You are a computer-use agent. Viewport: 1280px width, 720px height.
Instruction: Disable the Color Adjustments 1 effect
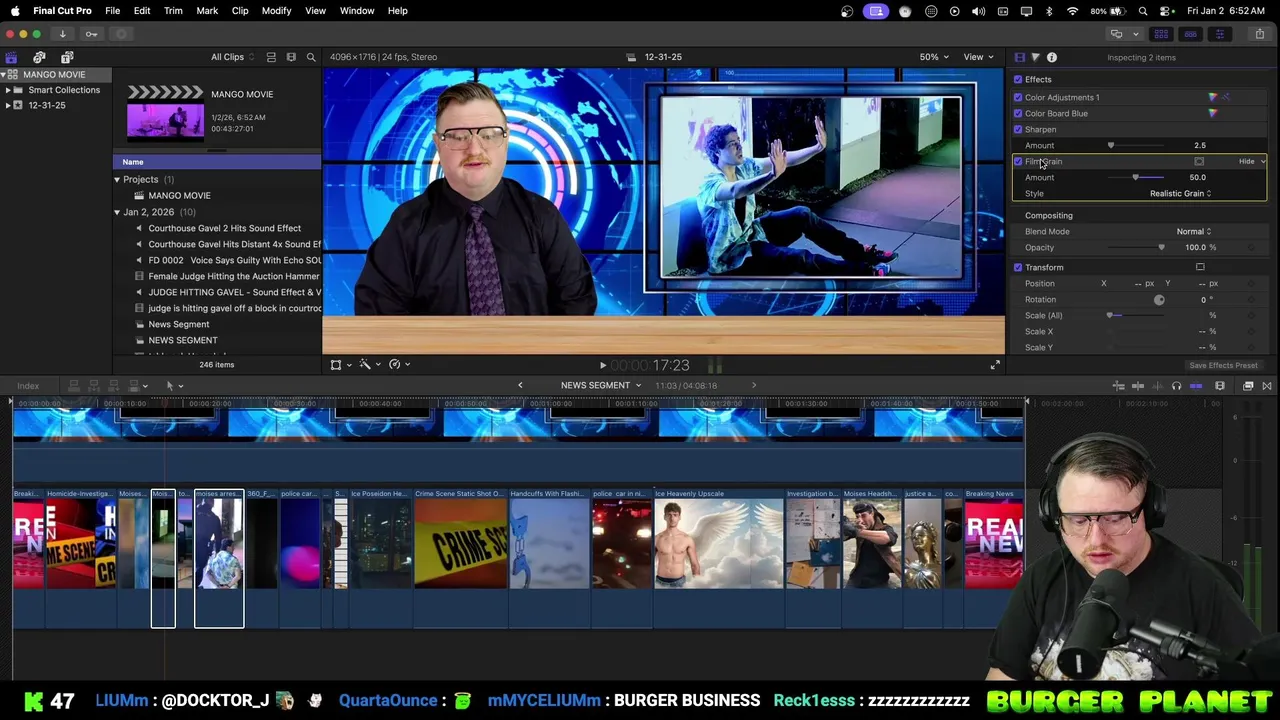click(x=1018, y=97)
